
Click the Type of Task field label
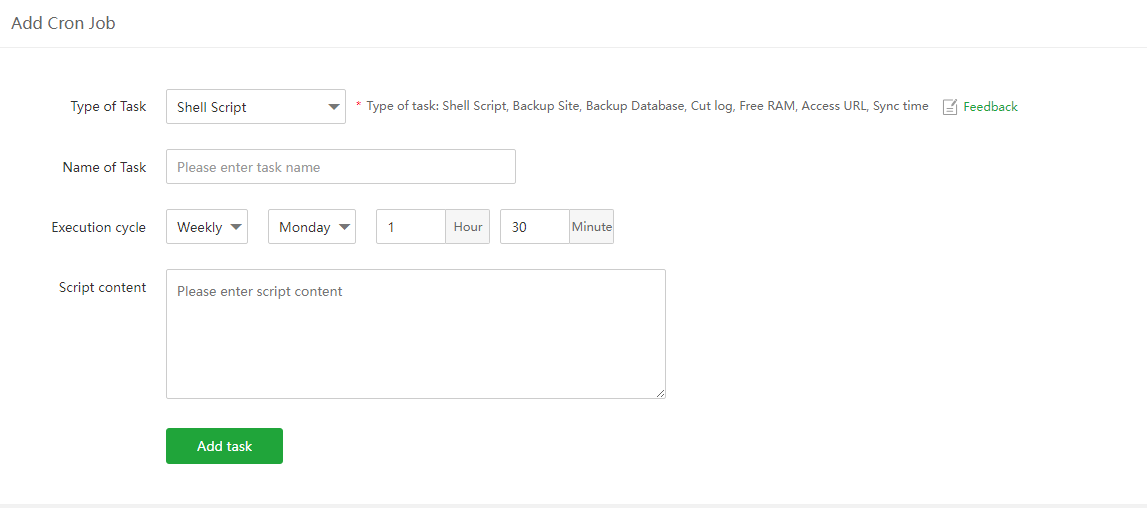coord(108,107)
